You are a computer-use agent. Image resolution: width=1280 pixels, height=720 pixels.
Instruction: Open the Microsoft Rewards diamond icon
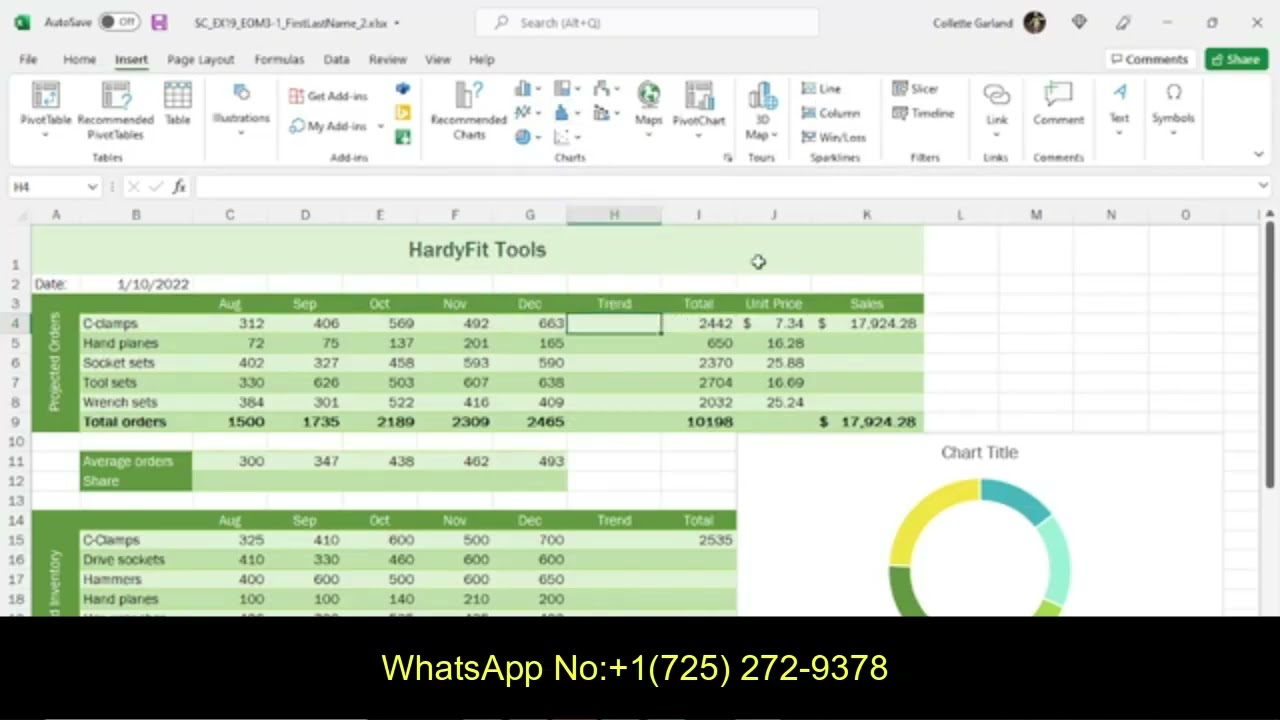coord(1079,22)
